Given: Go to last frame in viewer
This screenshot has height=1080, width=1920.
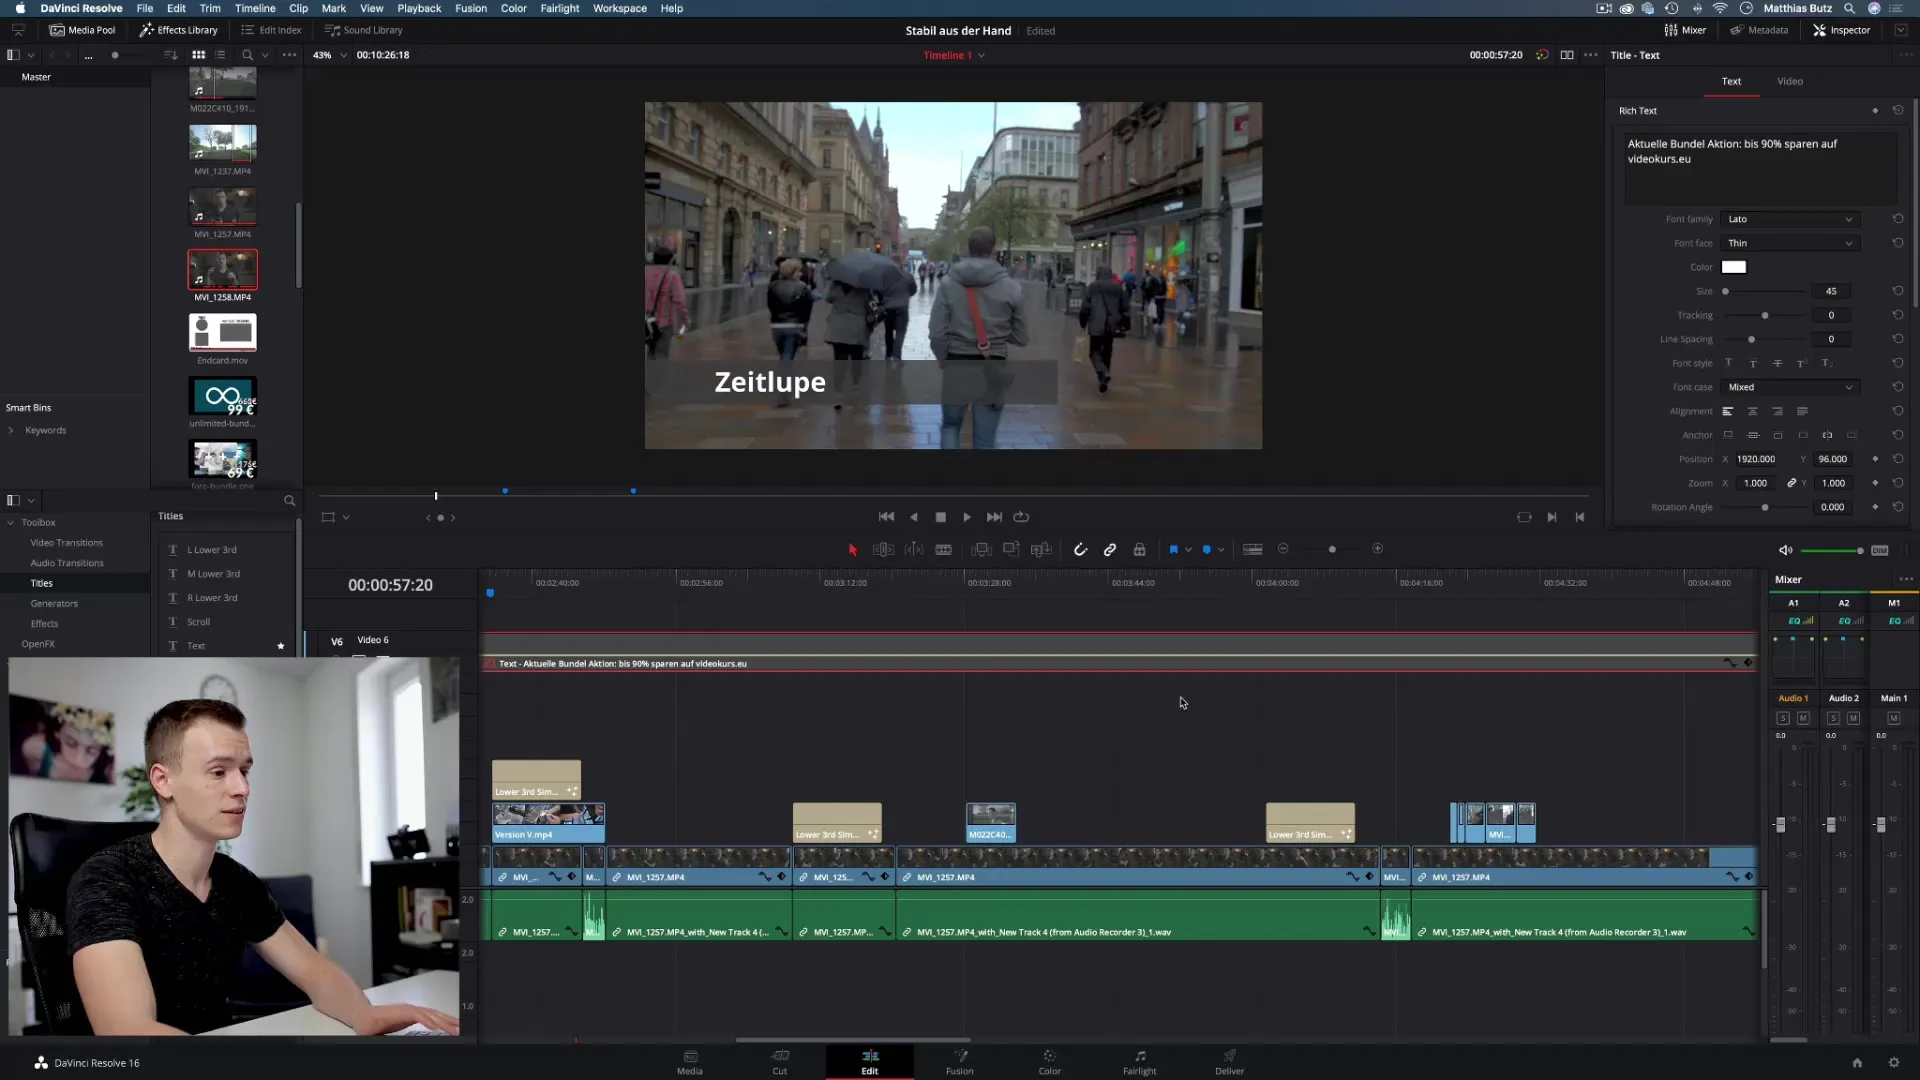Looking at the screenshot, I should pos(994,517).
